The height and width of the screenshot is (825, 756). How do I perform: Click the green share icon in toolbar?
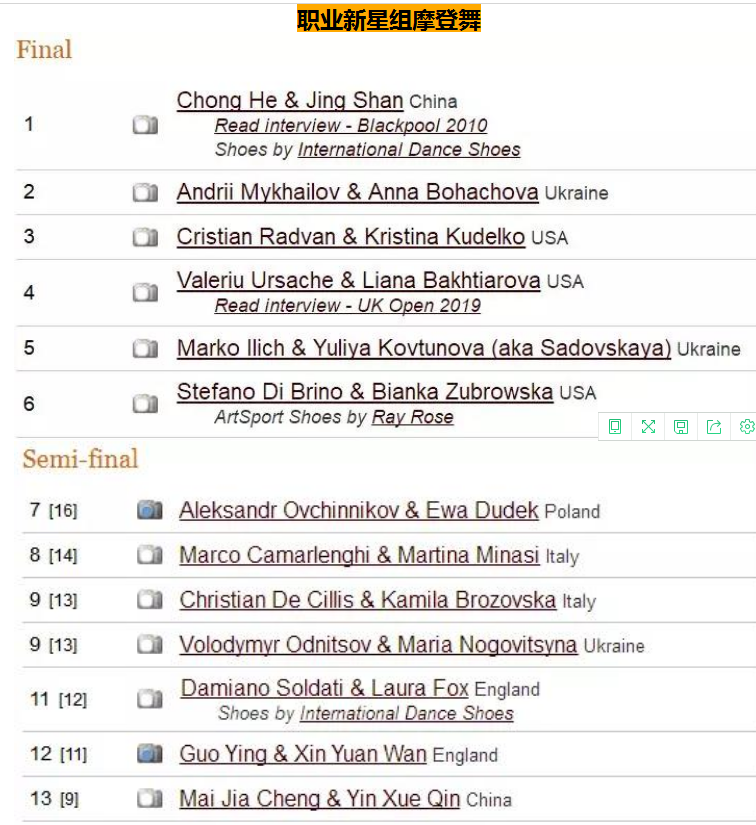714,426
